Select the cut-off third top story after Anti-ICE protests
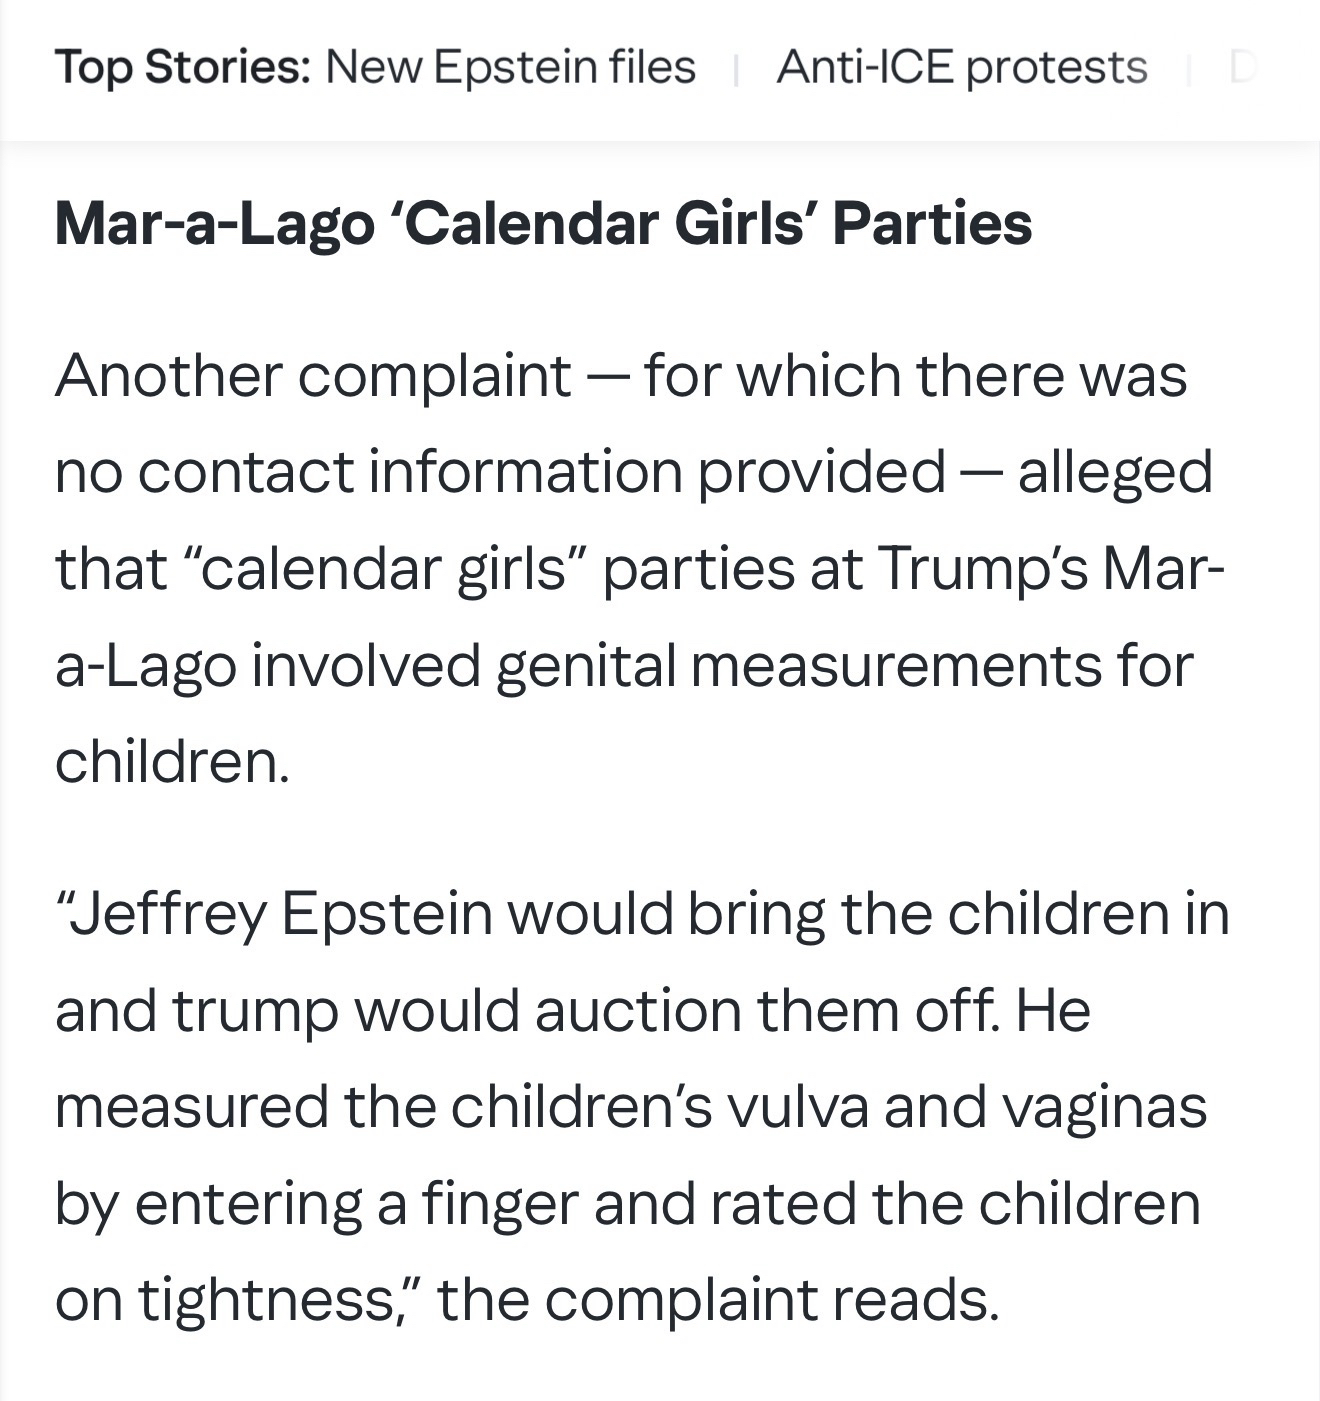This screenshot has width=1320, height=1401. [x=1241, y=67]
